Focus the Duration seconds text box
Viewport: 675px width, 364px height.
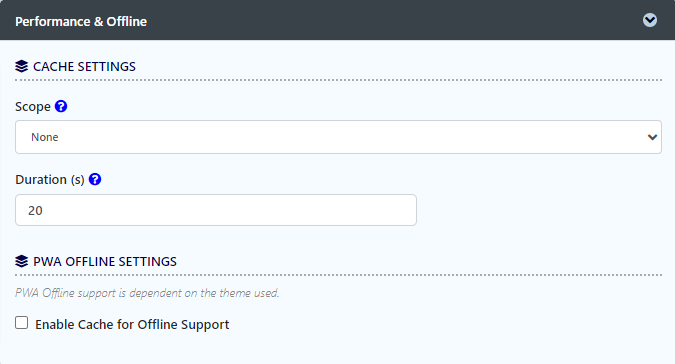click(x=216, y=210)
